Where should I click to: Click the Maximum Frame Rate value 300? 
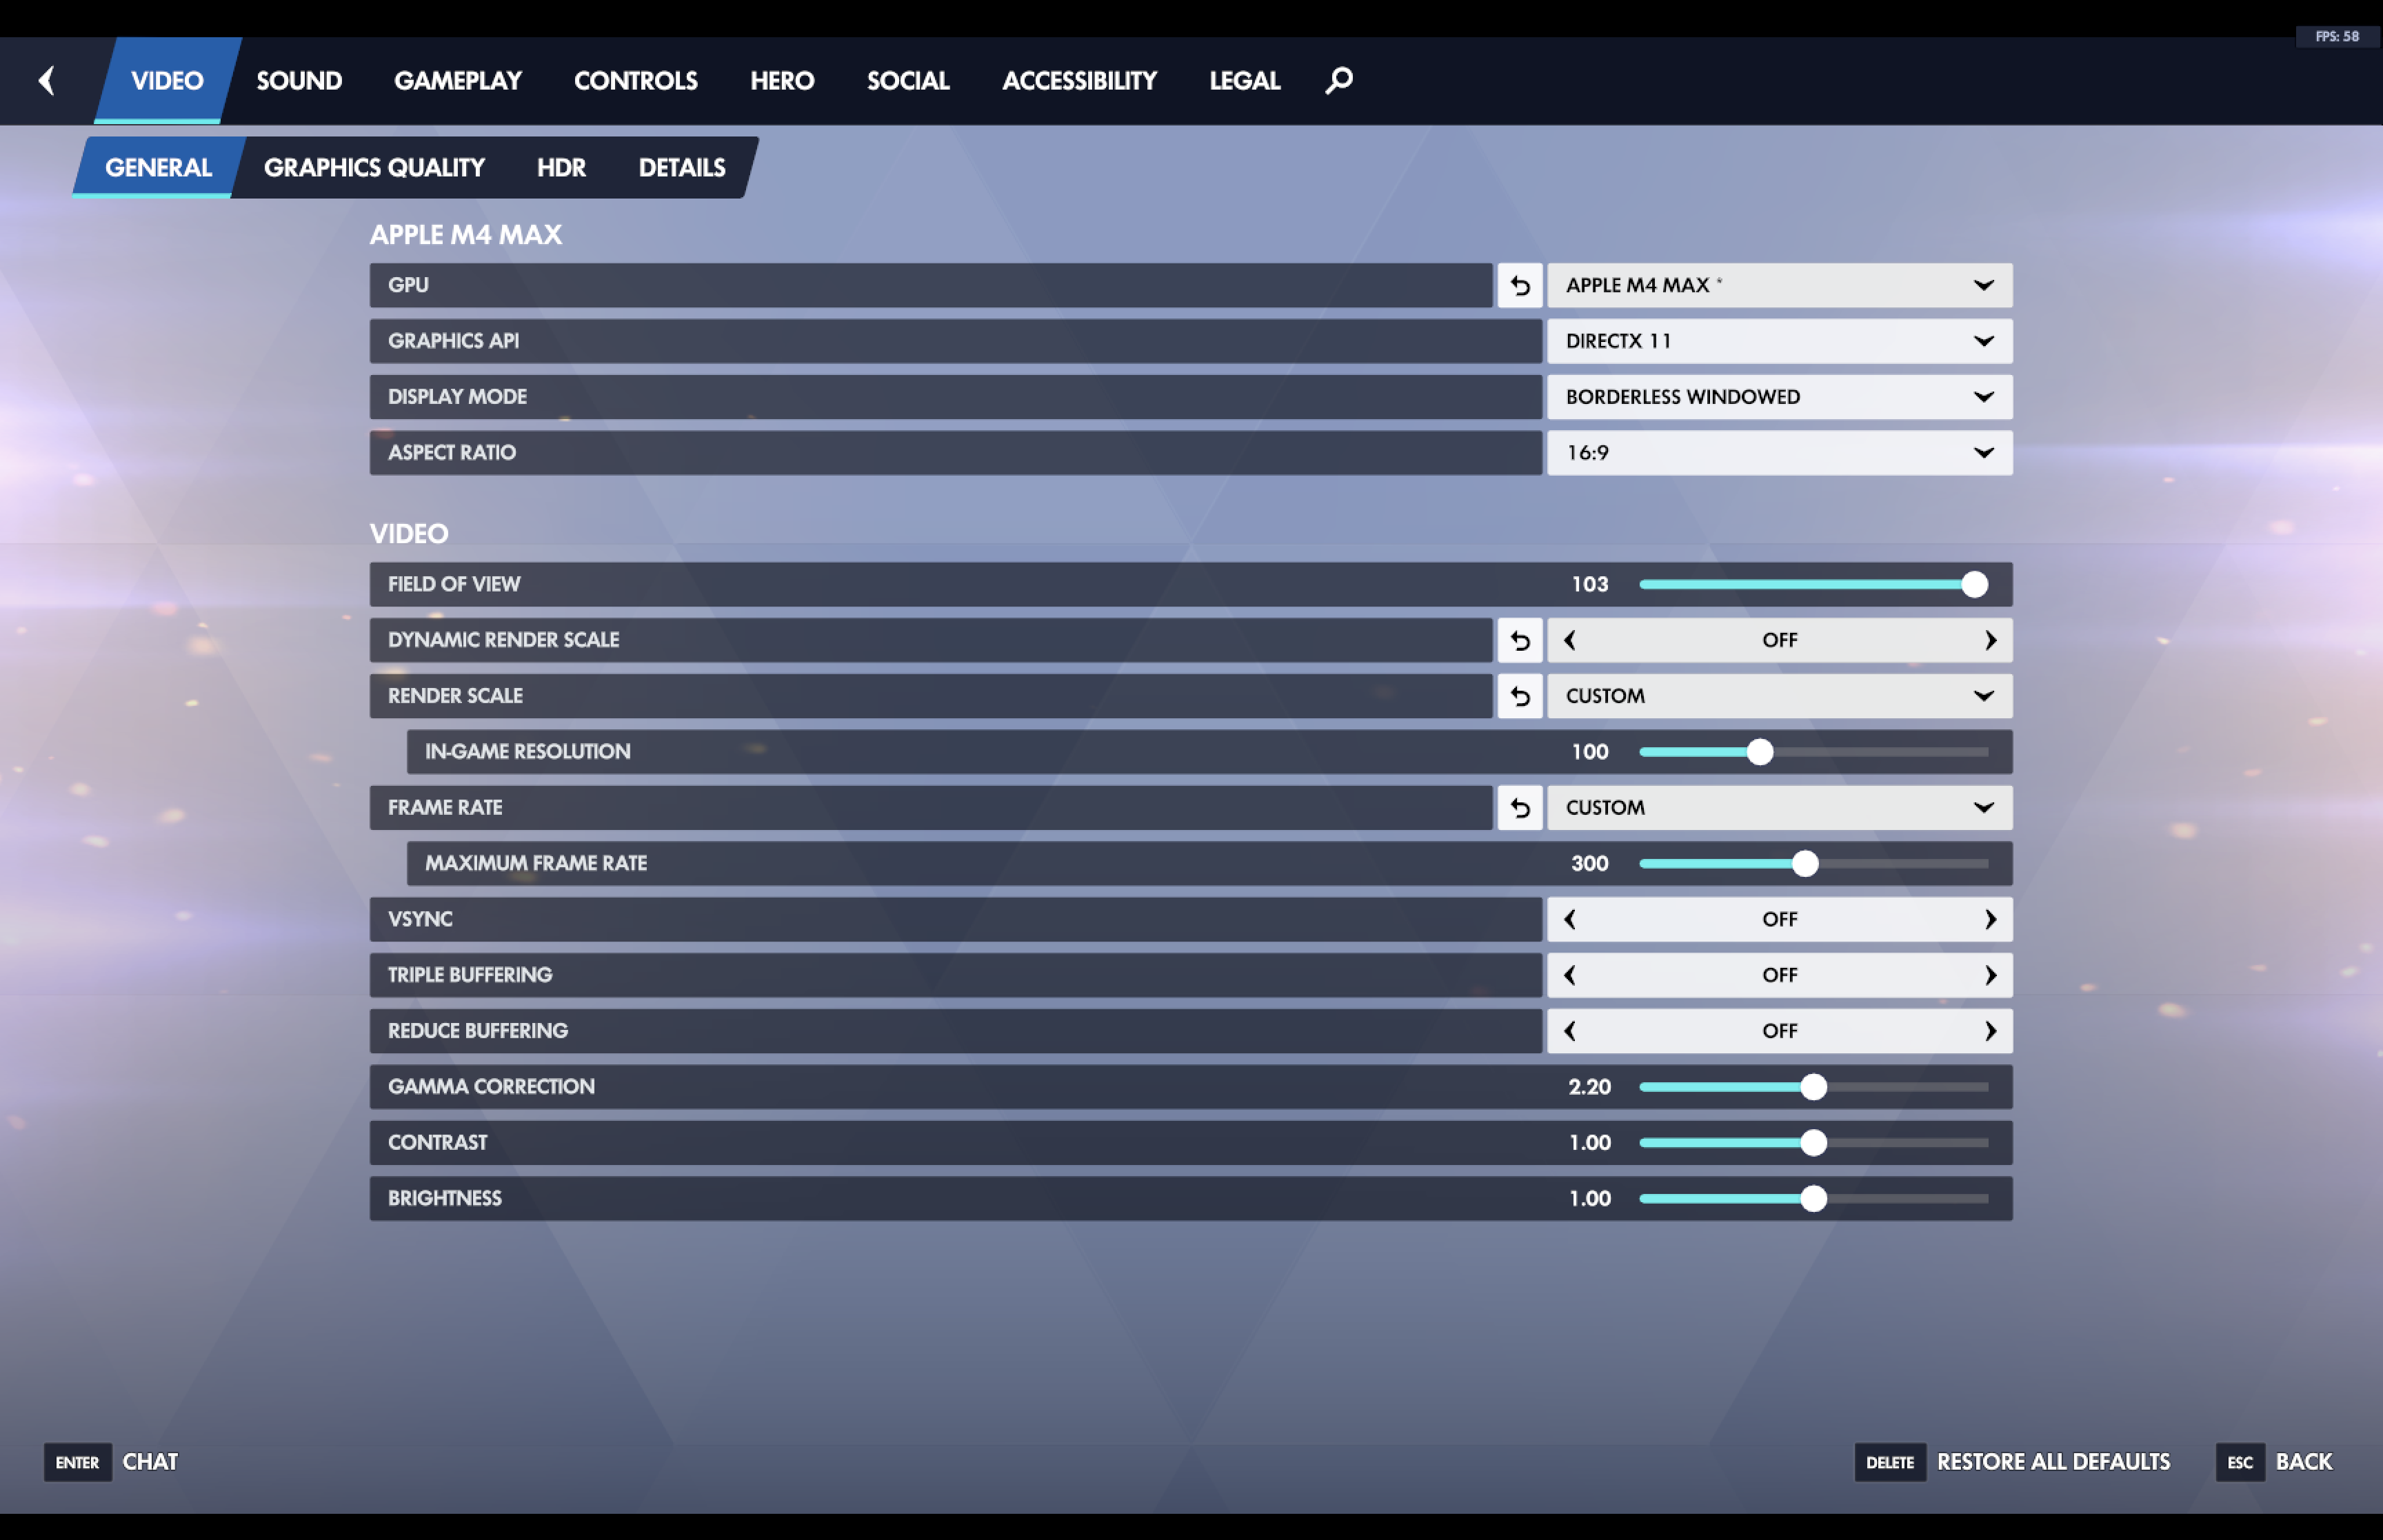(x=1590, y=864)
